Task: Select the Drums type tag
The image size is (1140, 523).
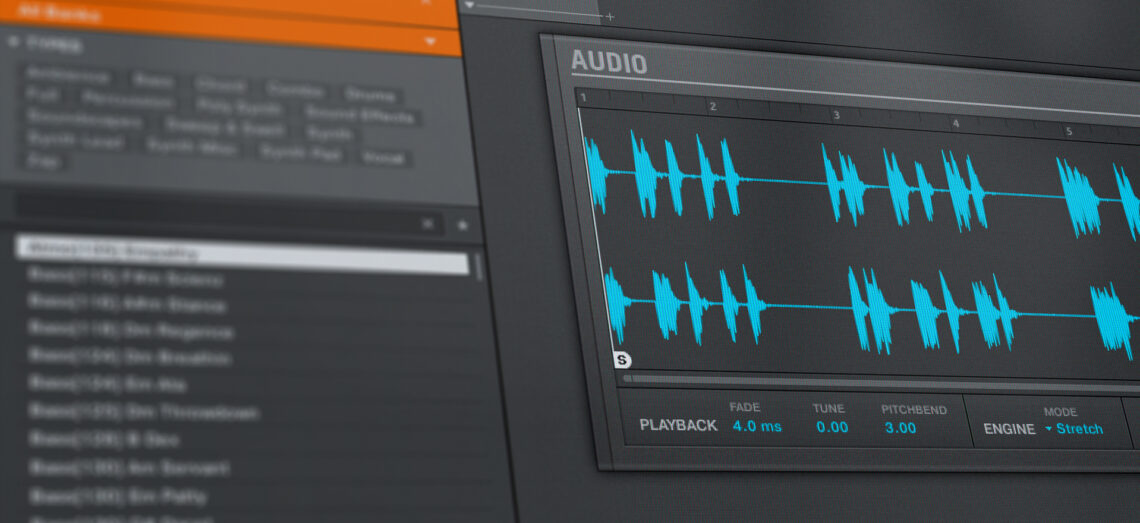Action: 370,95
